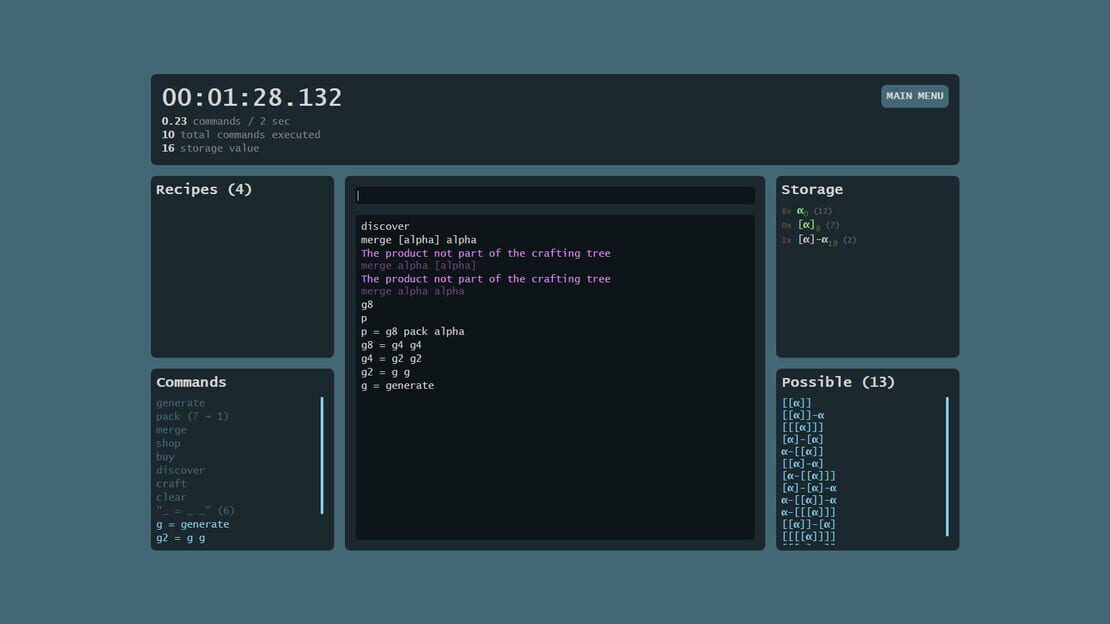Select the α (12) item in Storage
The image size is (1110, 624).
(x=807, y=211)
